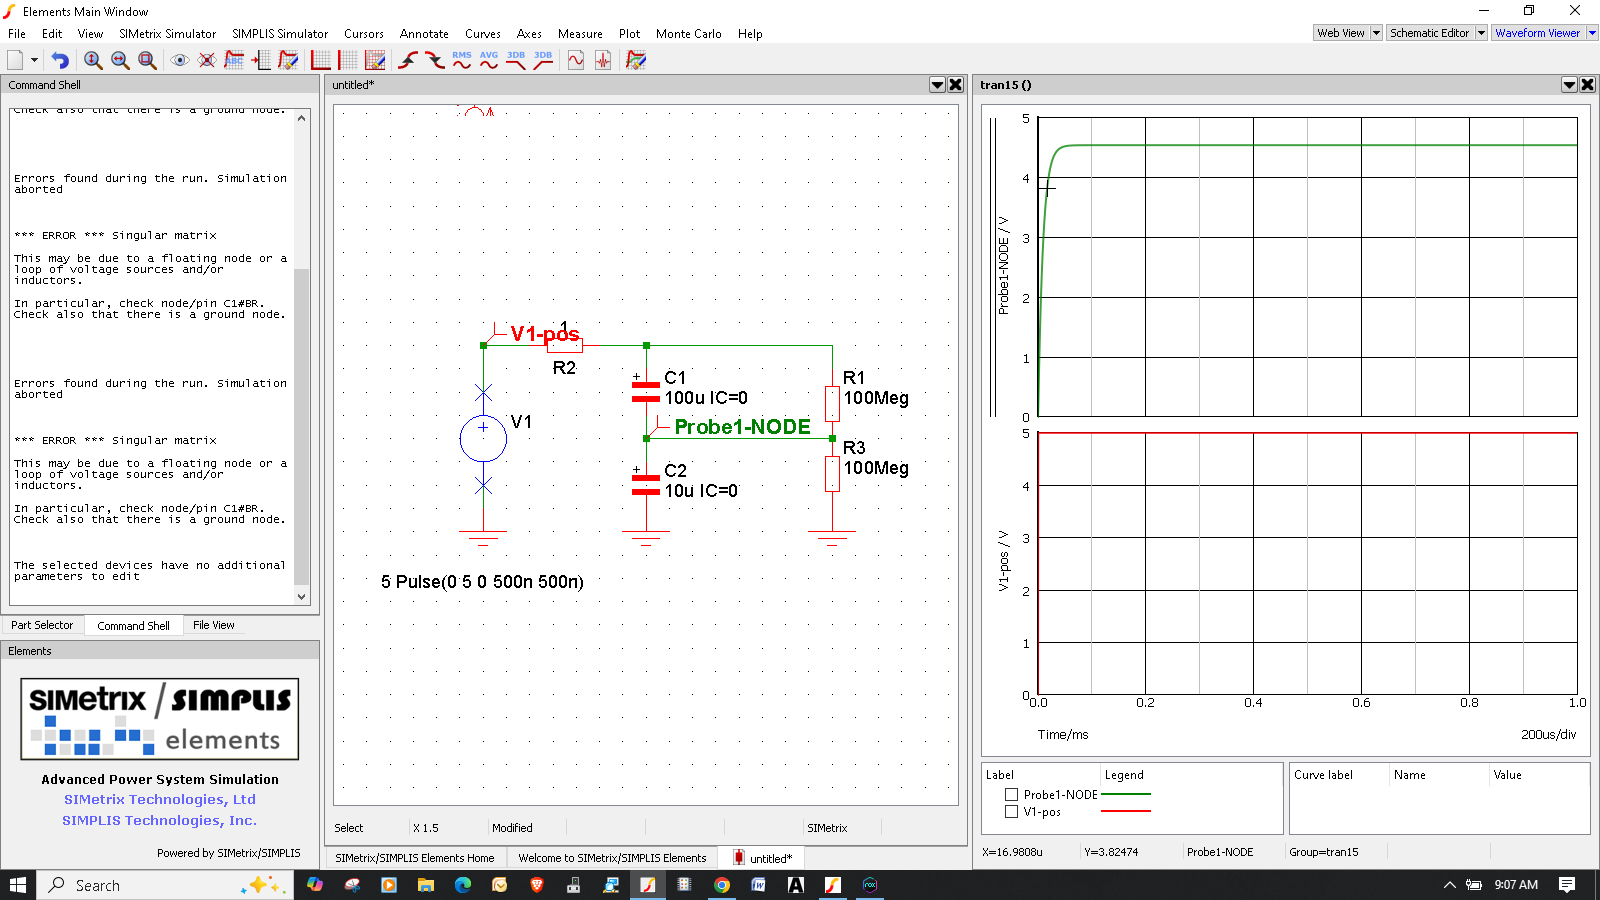
Task: Click the rightmost multi-curve editor toolbar icon
Action: [636, 60]
